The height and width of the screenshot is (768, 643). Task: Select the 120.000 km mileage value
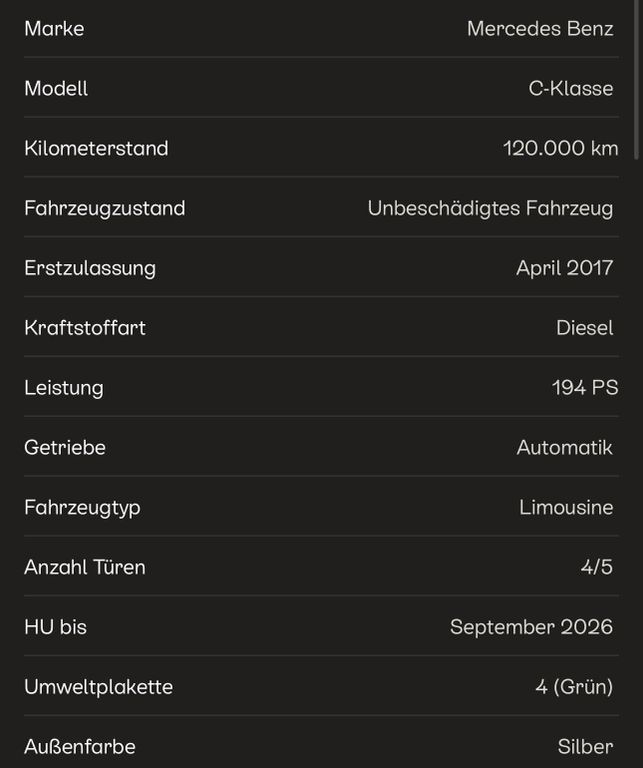click(x=560, y=149)
